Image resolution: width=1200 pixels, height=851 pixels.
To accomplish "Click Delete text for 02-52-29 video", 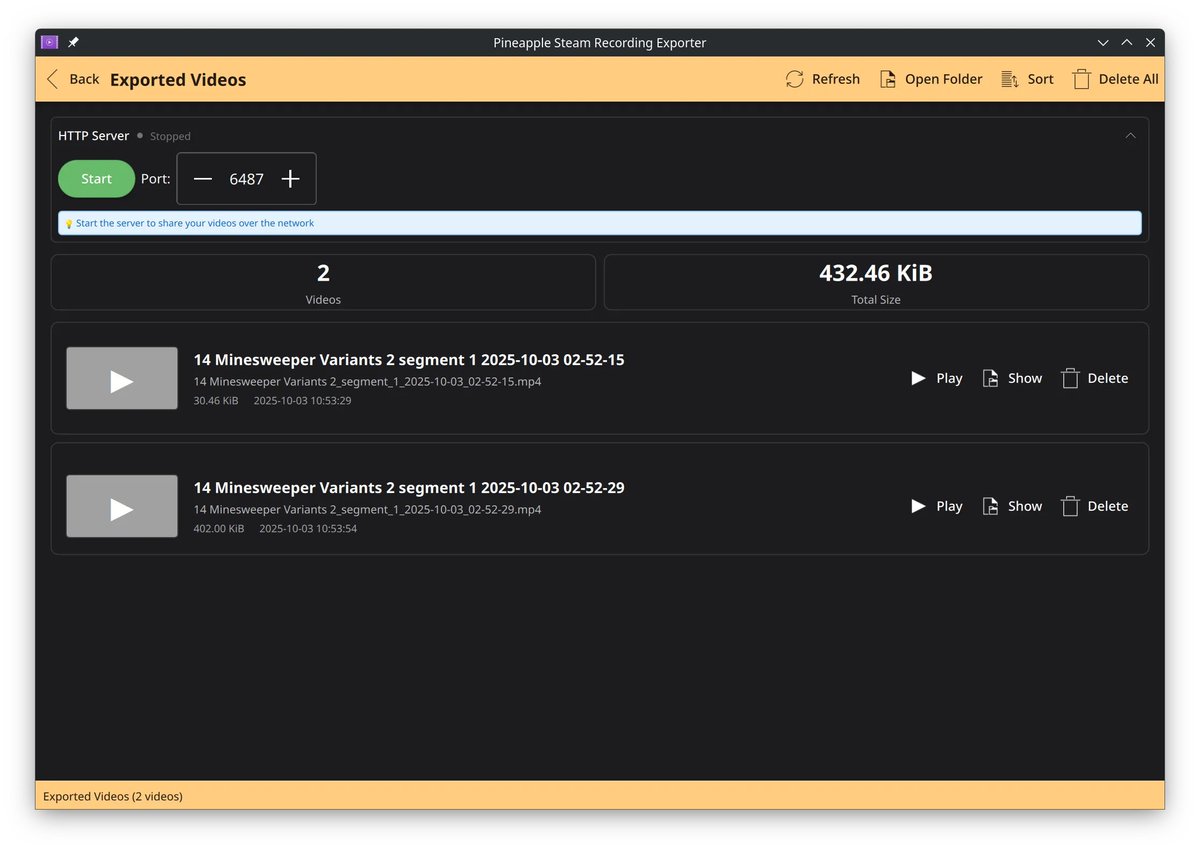I will pos(1108,506).
